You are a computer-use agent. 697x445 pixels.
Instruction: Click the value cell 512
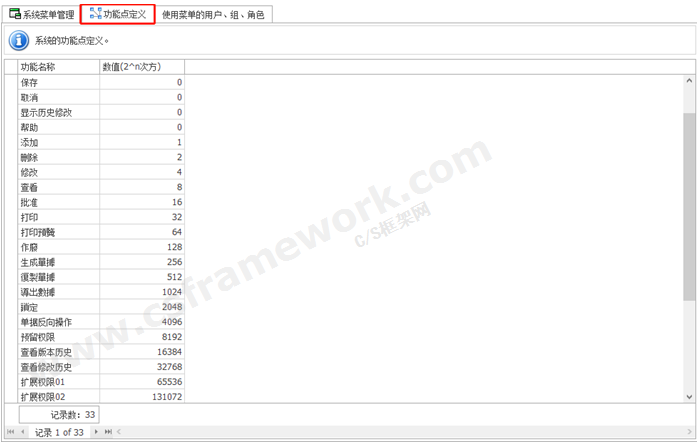pos(142,277)
